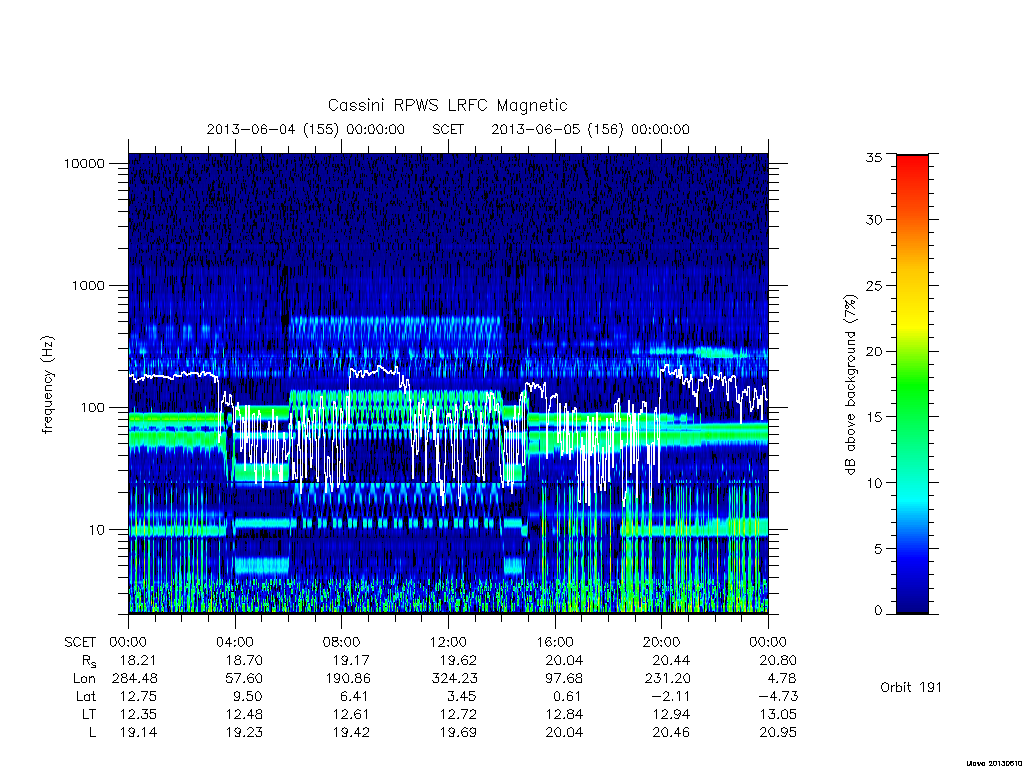
Task: Click the Rs value "20.80"
Action: coord(778,660)
